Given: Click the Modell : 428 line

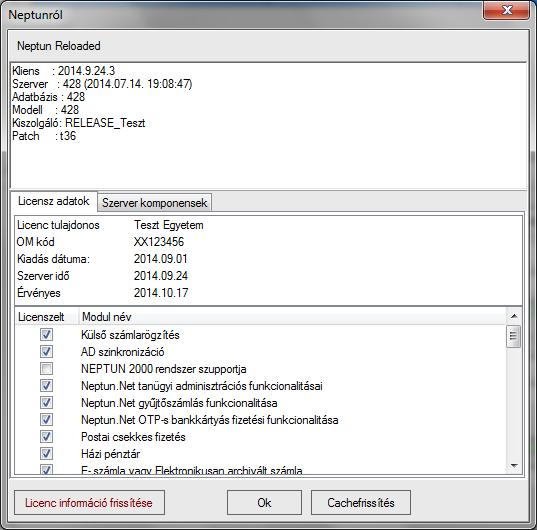Looking at the screenshot, I should (46, 110).
